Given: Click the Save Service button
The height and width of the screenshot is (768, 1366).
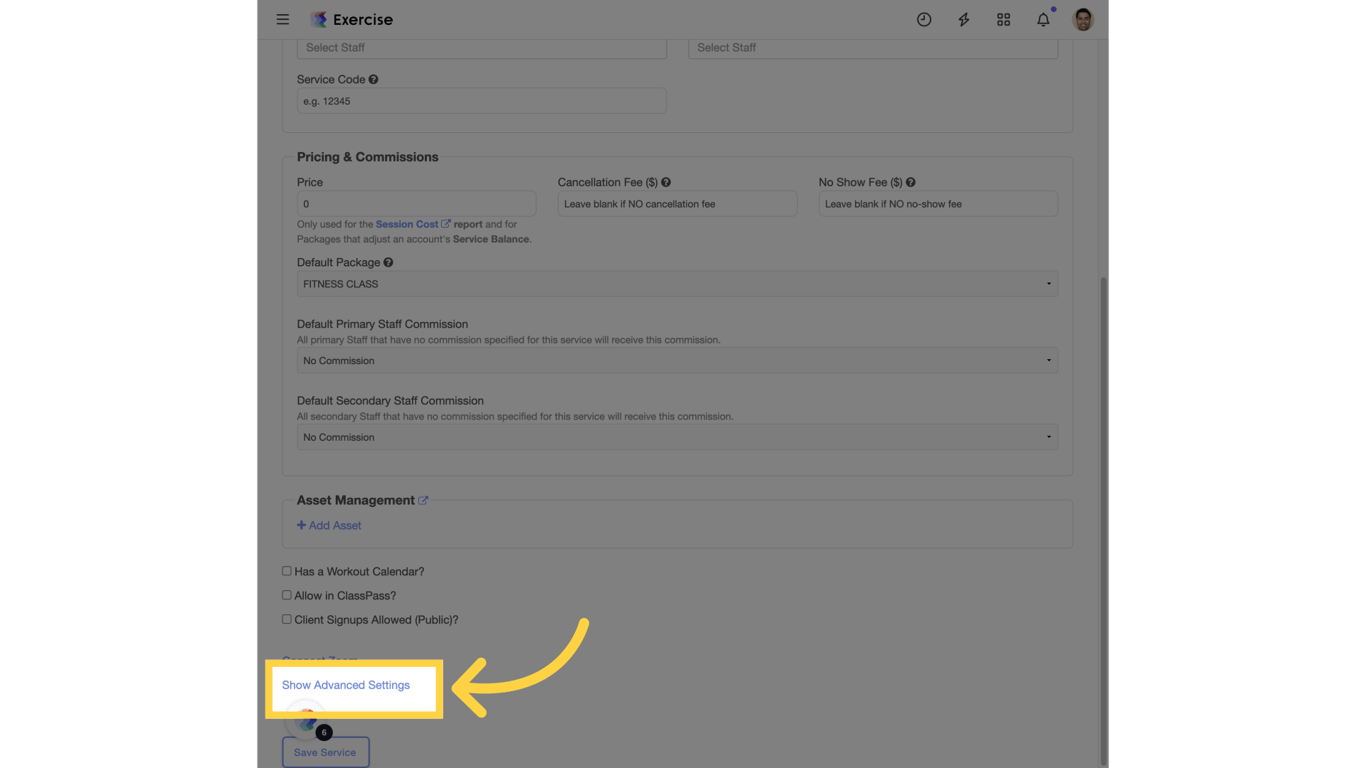Looking at the screenshot, I should 325,751.
